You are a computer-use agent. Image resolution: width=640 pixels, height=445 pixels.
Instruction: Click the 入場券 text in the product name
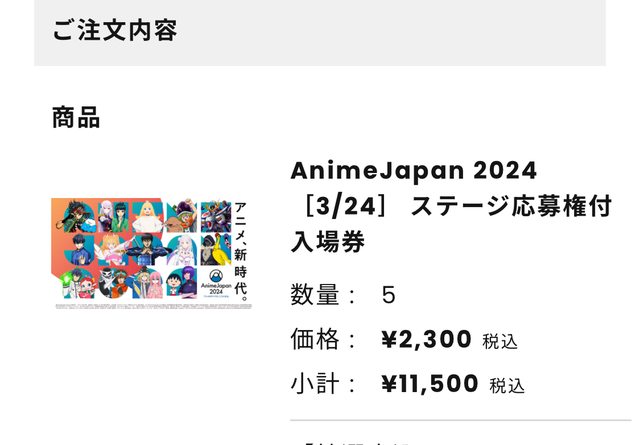click(x=327, y=241)
